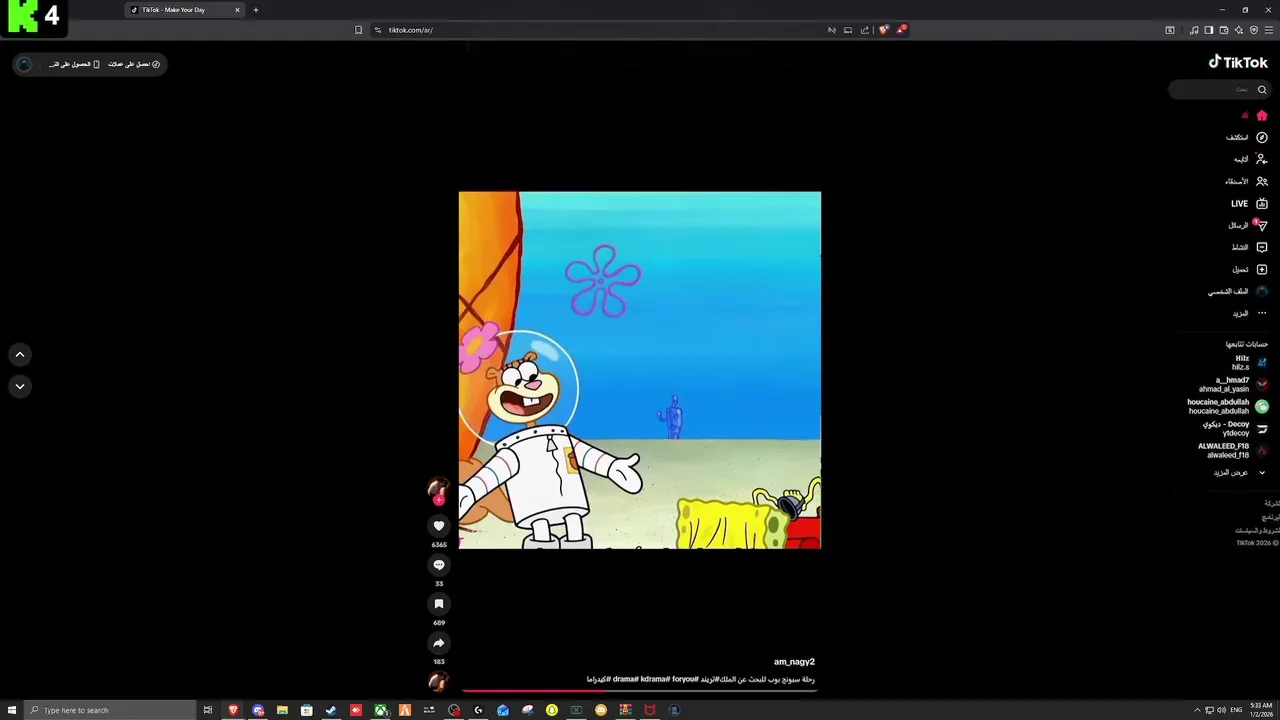The width and height of the screenshot is (1280, 720).
Task: Click the SpongeBob video to pause it
Action: click(640, 370)
